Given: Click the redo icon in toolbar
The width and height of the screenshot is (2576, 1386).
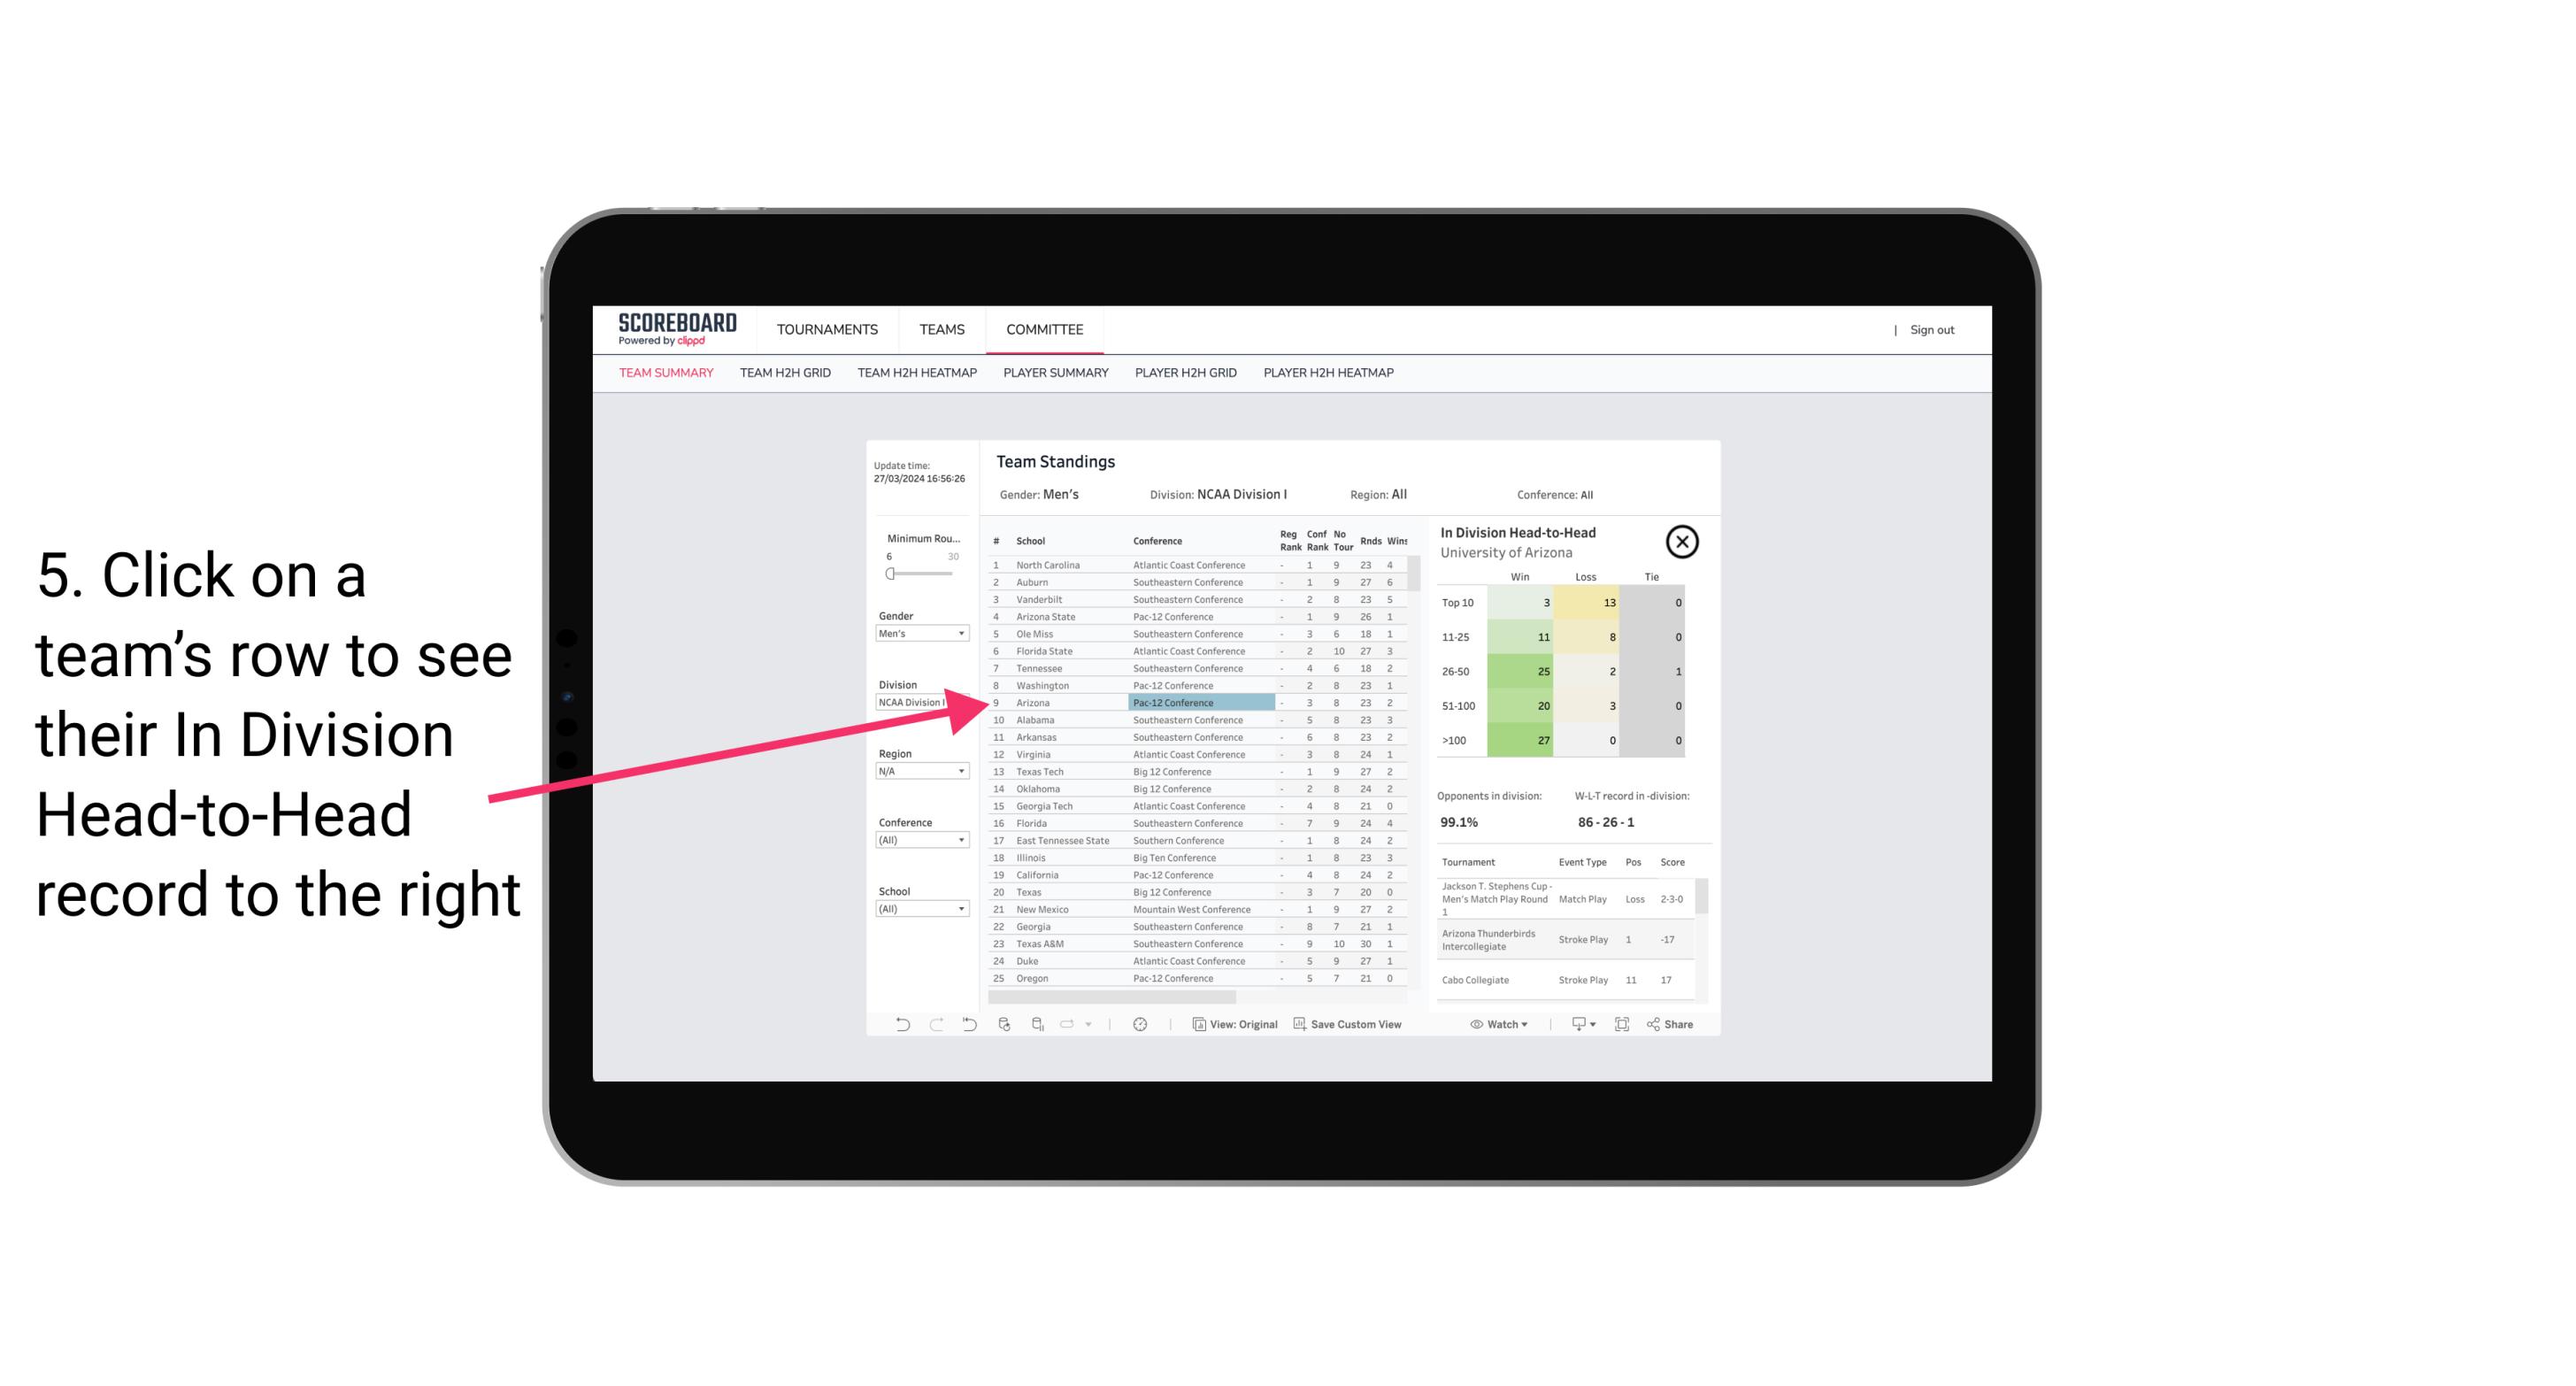Looking at the screenshot, I should [x=934, y=1024].
